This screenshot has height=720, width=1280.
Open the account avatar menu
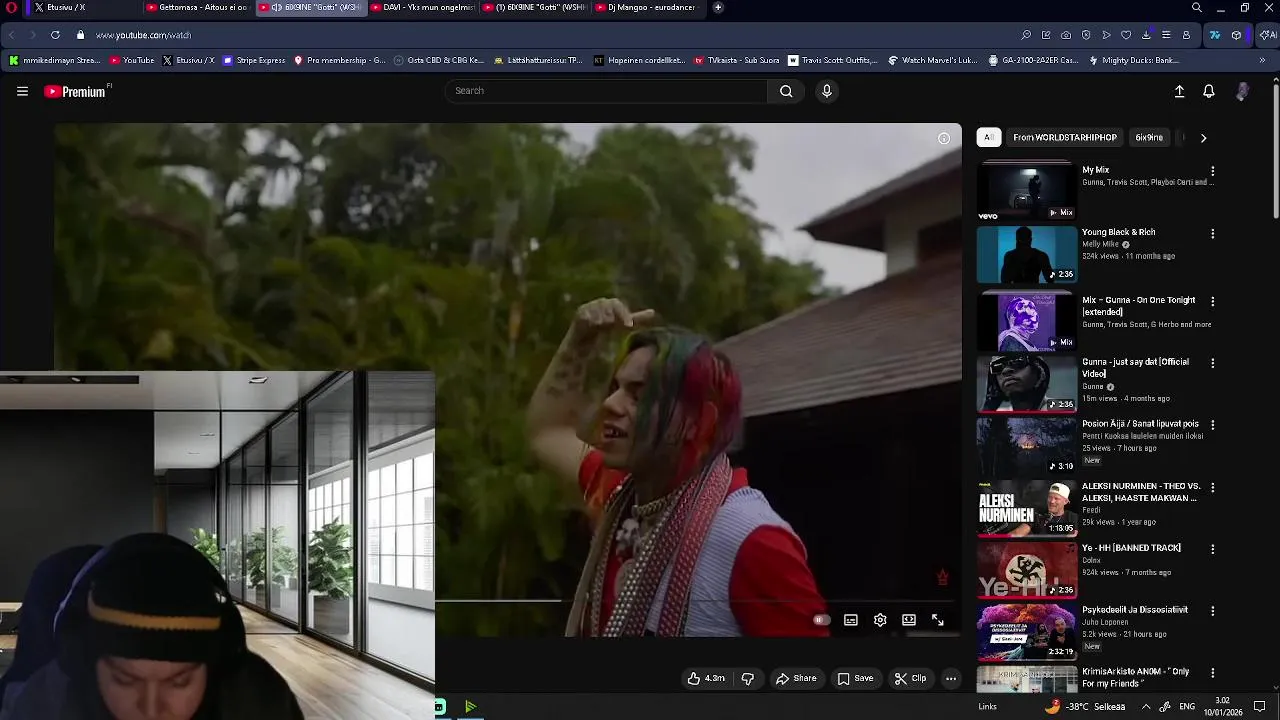[x=1242, y=91]
